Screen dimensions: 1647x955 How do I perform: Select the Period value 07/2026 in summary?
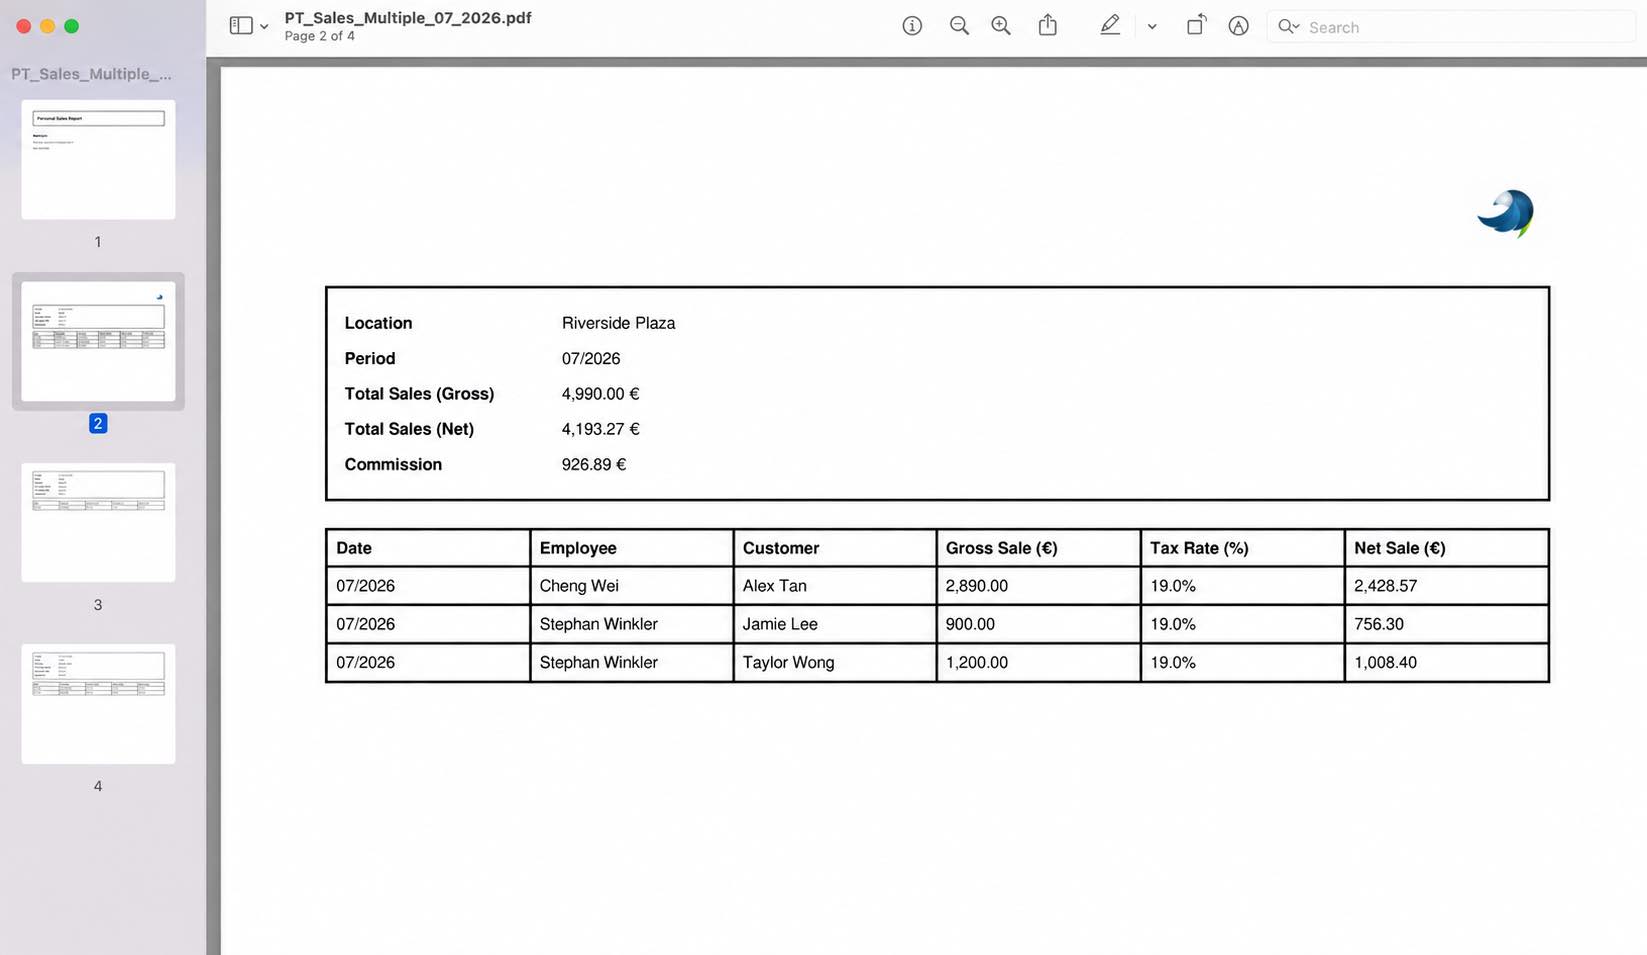591,359
